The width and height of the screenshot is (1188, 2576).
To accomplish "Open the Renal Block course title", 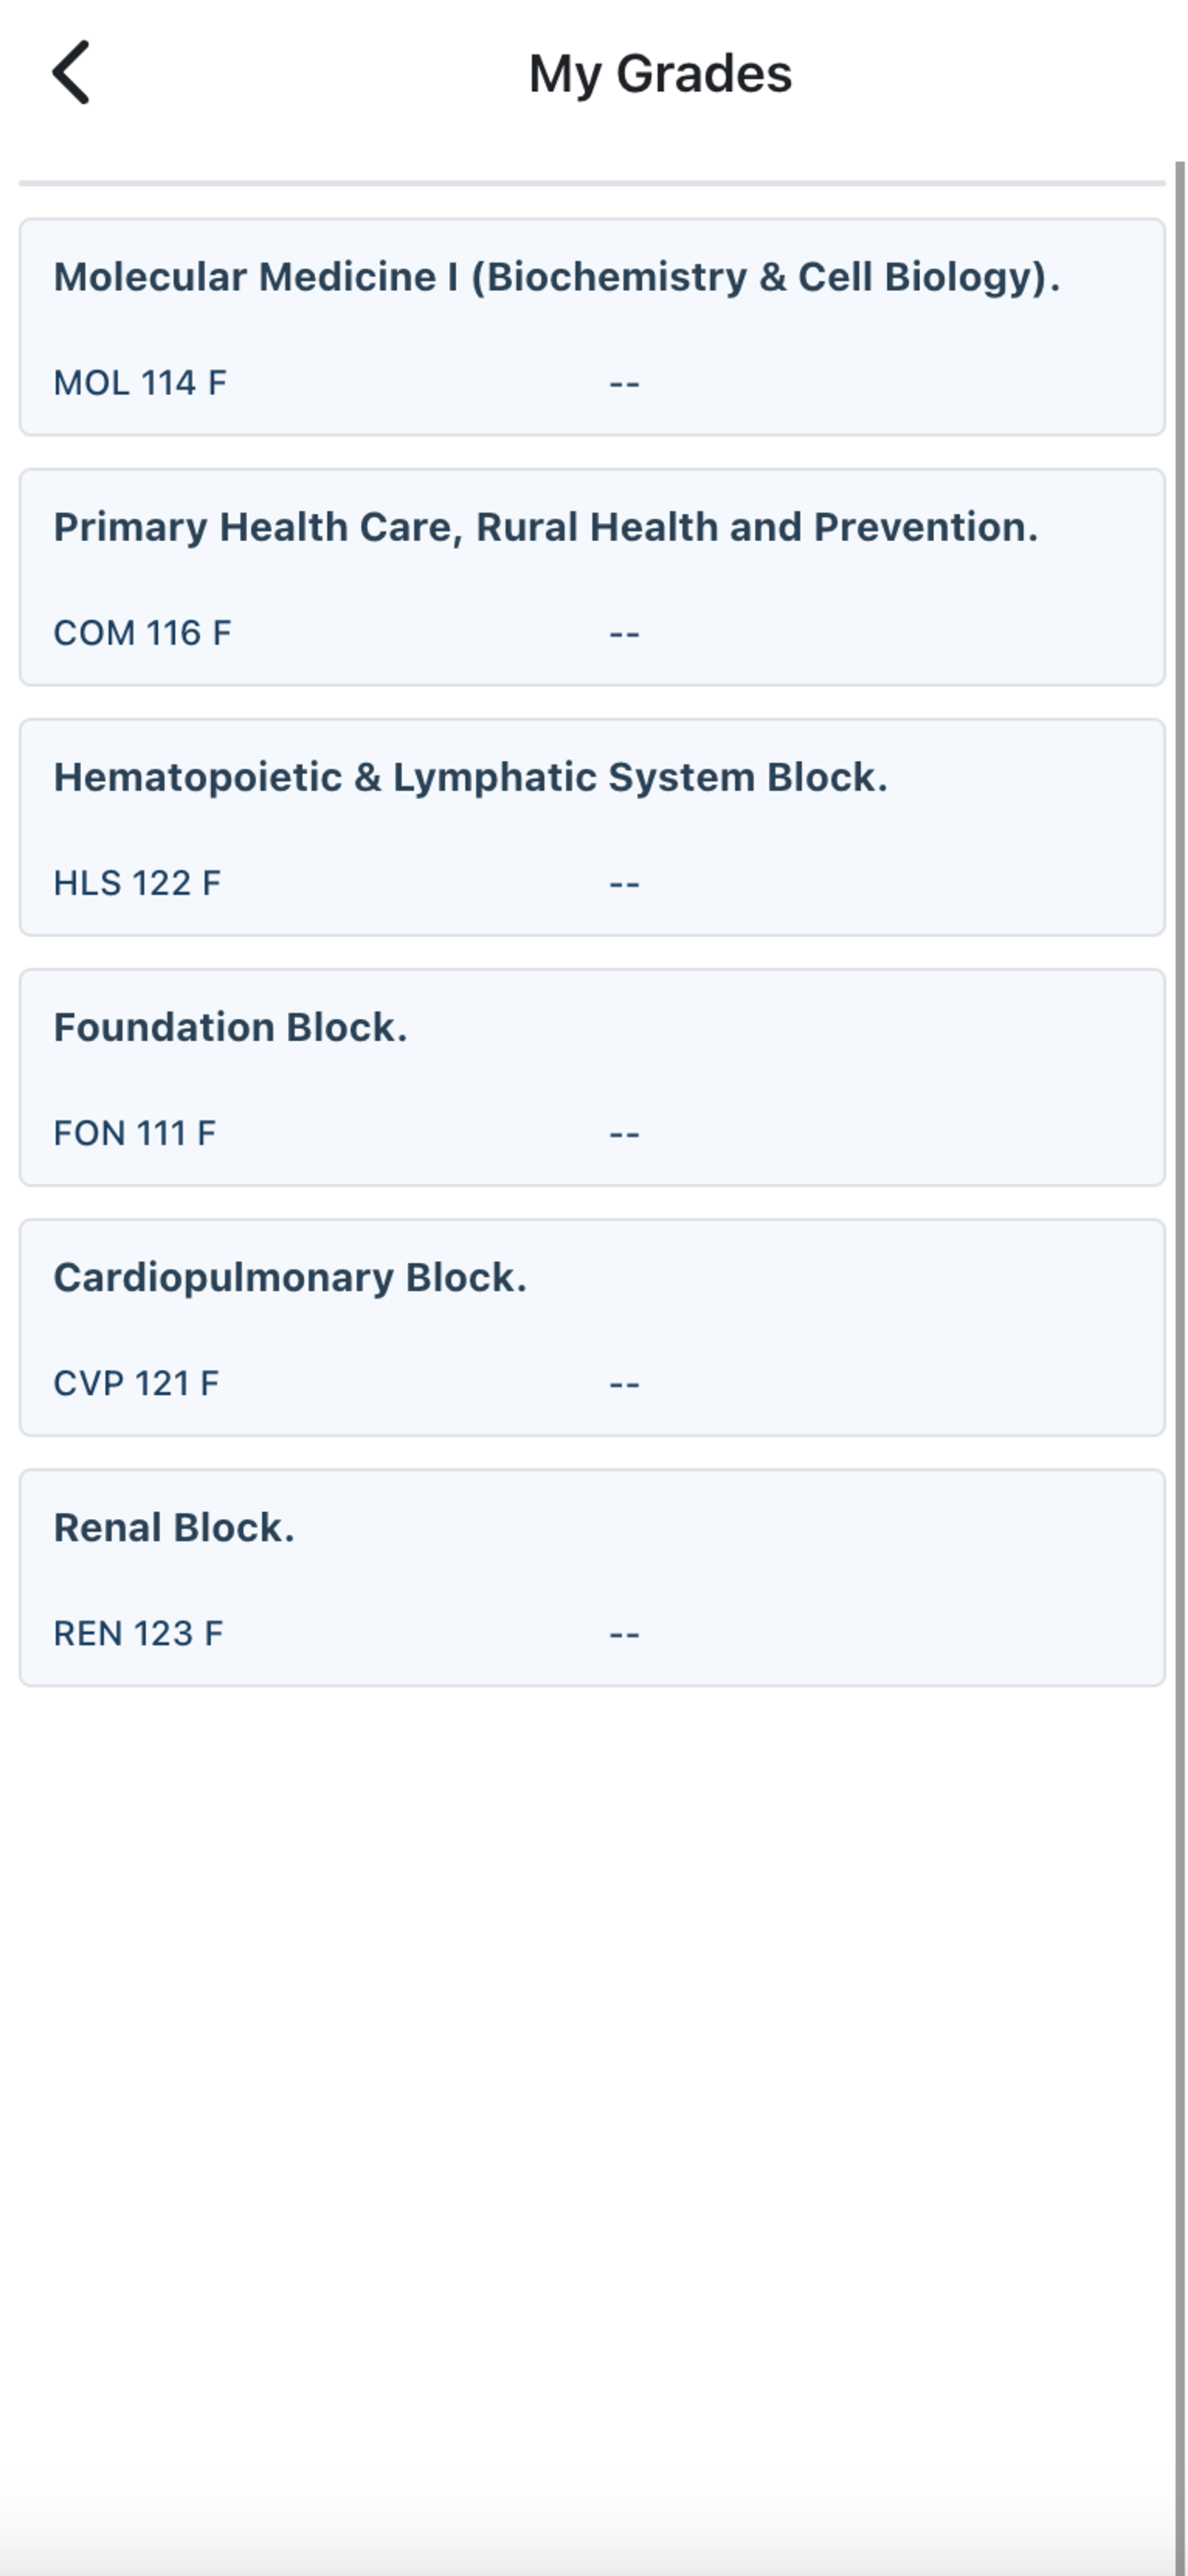I will tap(174, 1527).
